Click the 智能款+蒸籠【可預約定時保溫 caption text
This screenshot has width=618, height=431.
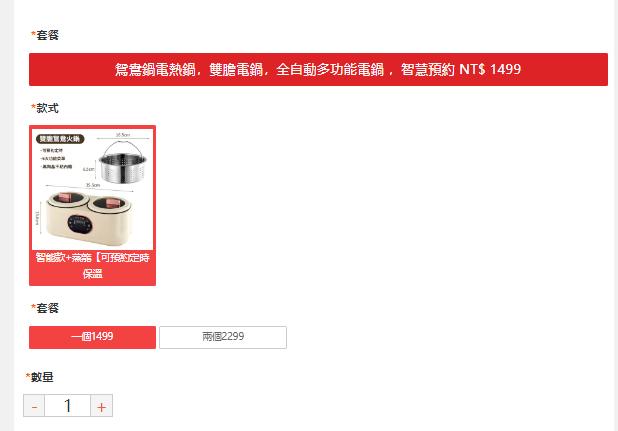click(x=93, y=266)
